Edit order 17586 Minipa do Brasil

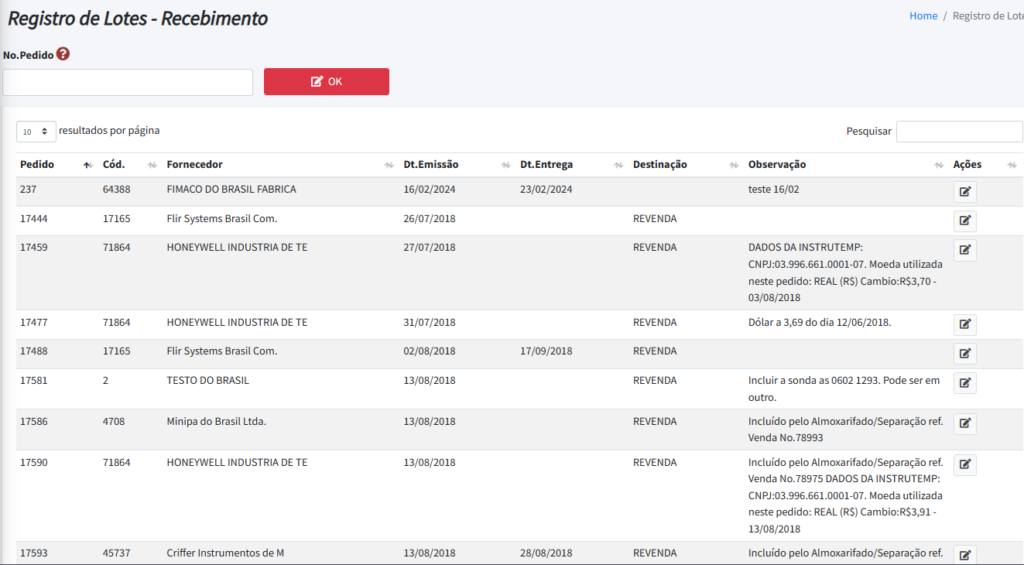coord(965,424)
